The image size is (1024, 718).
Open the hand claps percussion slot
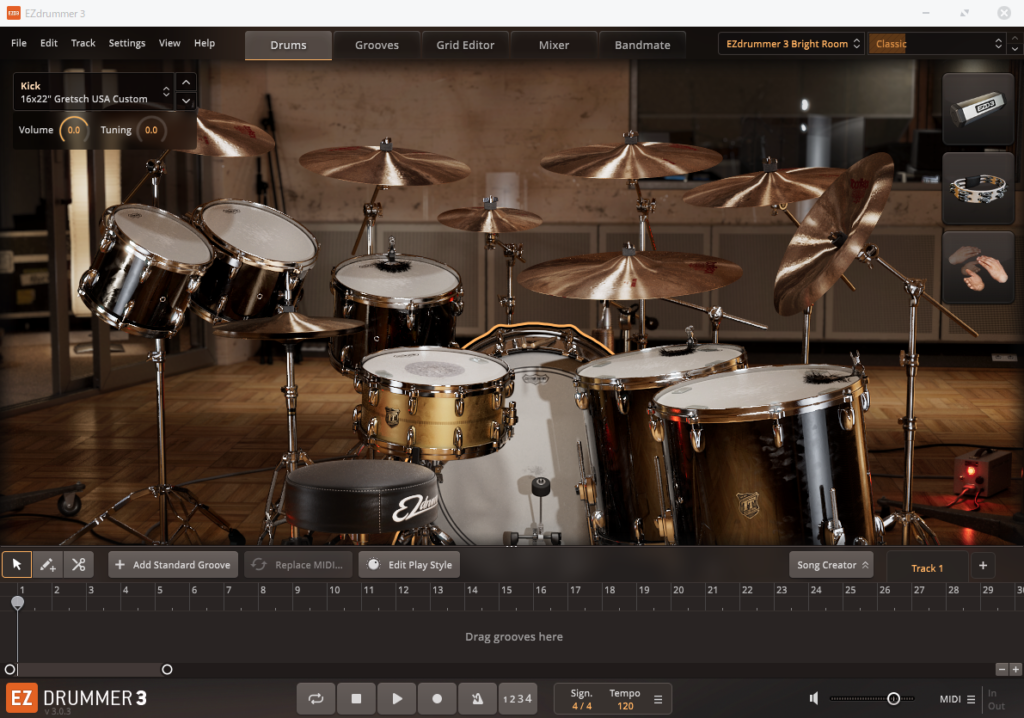[x=978, y=267]
